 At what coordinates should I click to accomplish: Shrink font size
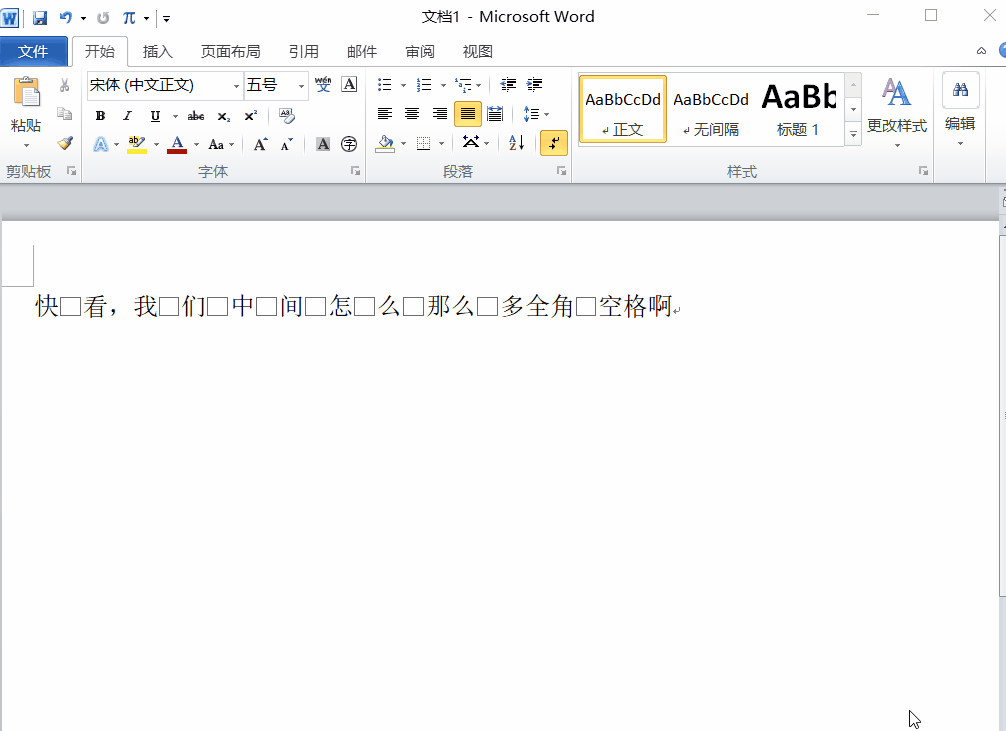287,144
